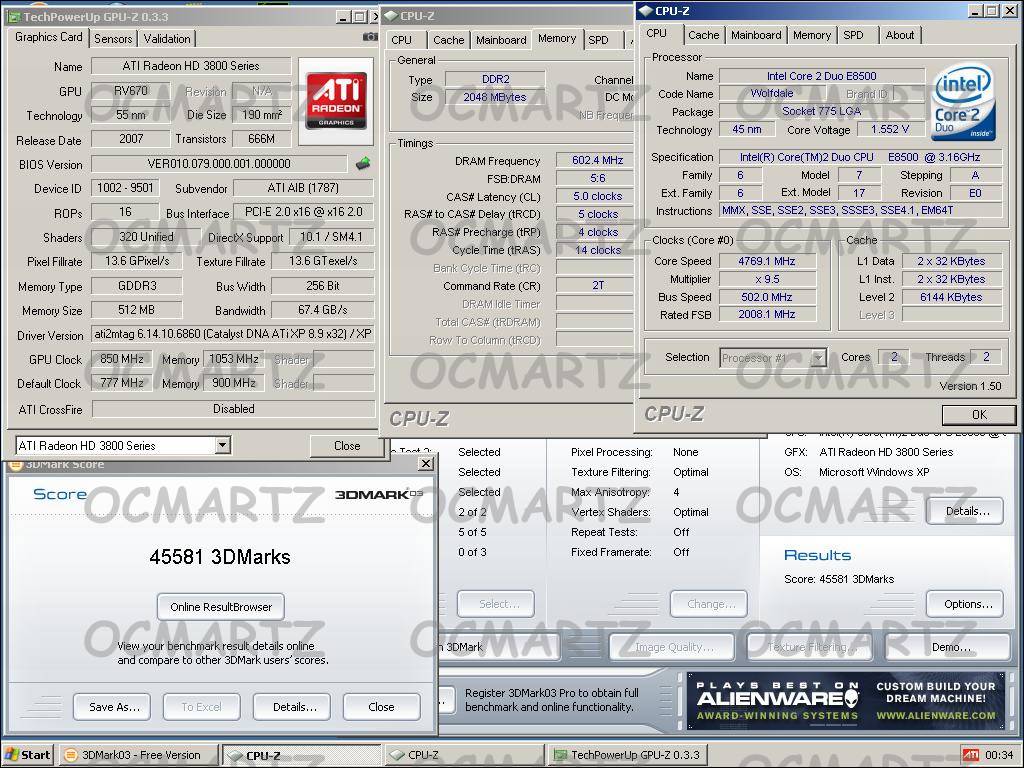Click the Windows Start button
1024x768 pixels.
pos(27,755)
